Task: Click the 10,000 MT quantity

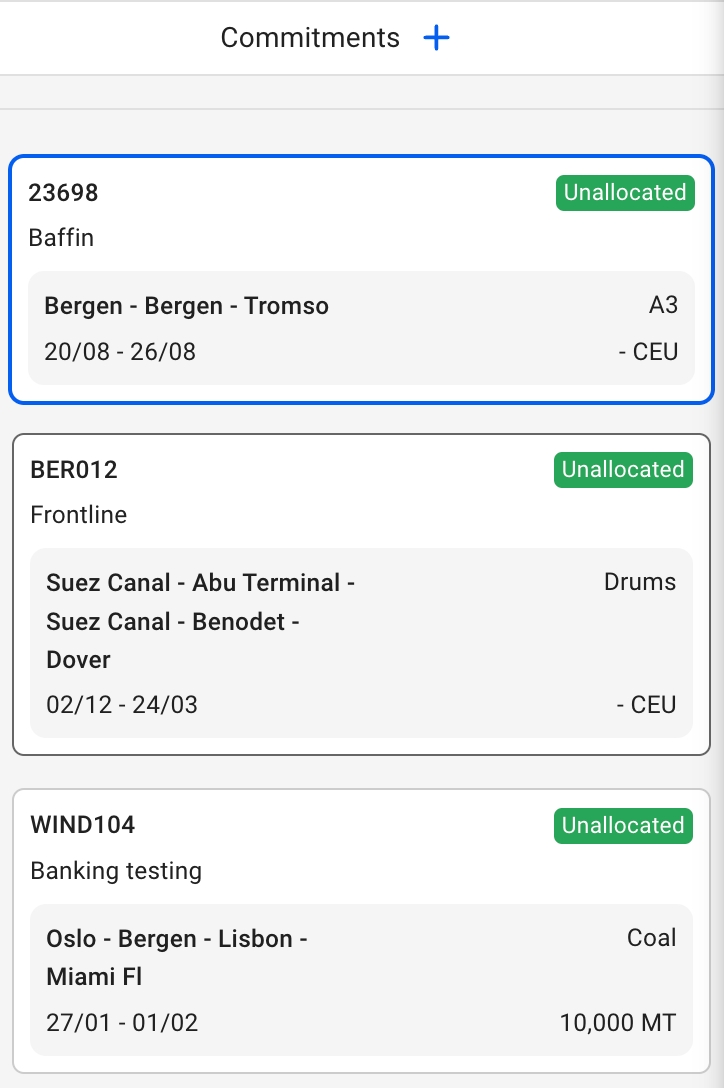Action: pyautogui.click(x=618, y=1023)
